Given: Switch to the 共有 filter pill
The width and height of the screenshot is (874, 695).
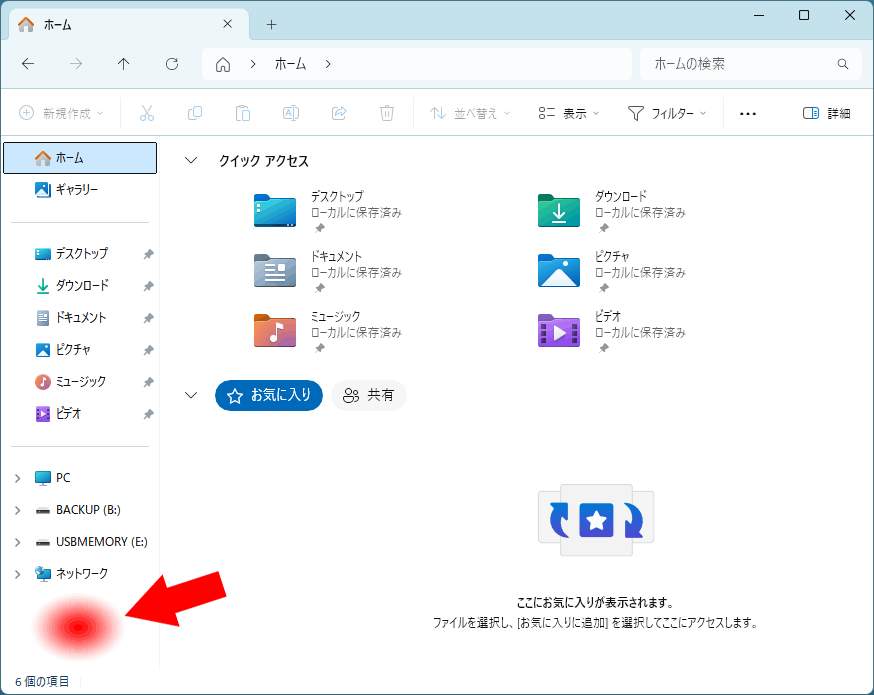Looking at the screenshot, I should 369,395.
